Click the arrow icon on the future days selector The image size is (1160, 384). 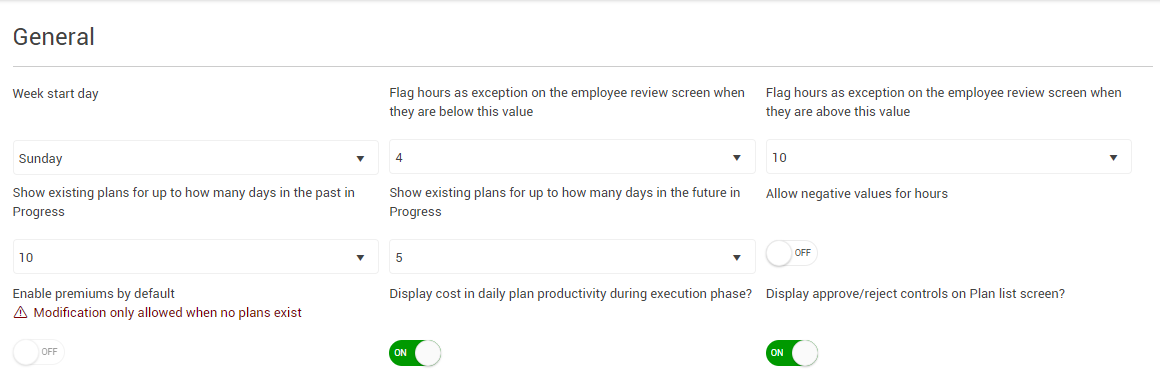(x=736, y=257)
